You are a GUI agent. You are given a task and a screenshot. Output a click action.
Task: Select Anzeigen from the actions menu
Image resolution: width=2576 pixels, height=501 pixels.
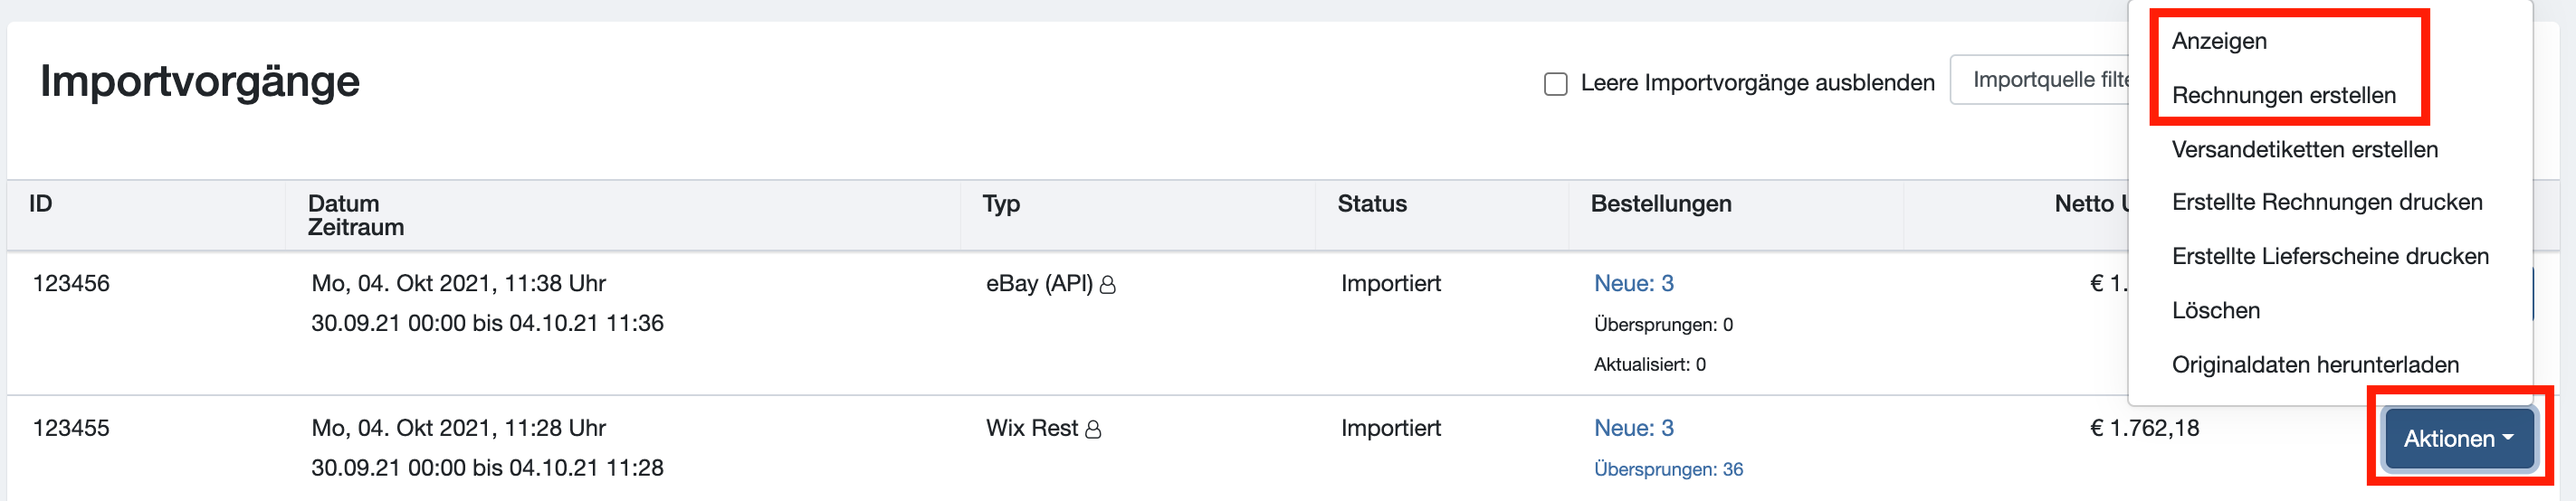coord(2218,41)
